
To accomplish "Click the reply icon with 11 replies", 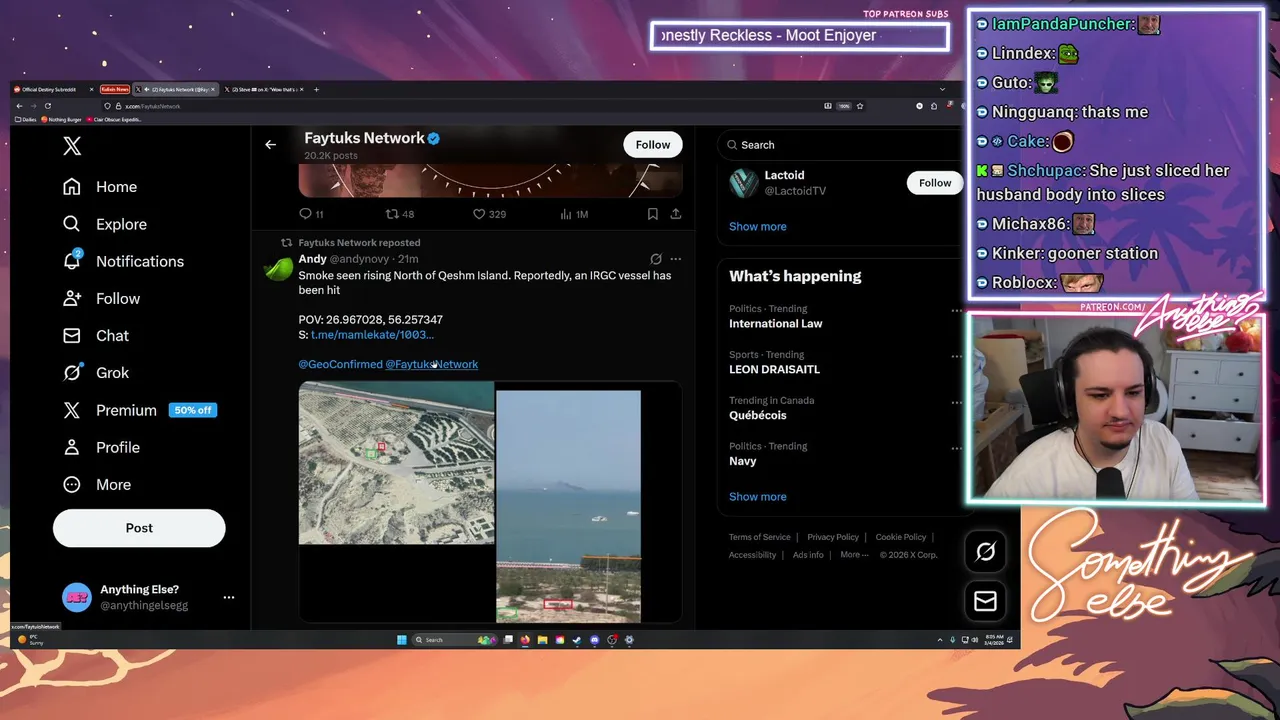I will (x=311, y=214).
